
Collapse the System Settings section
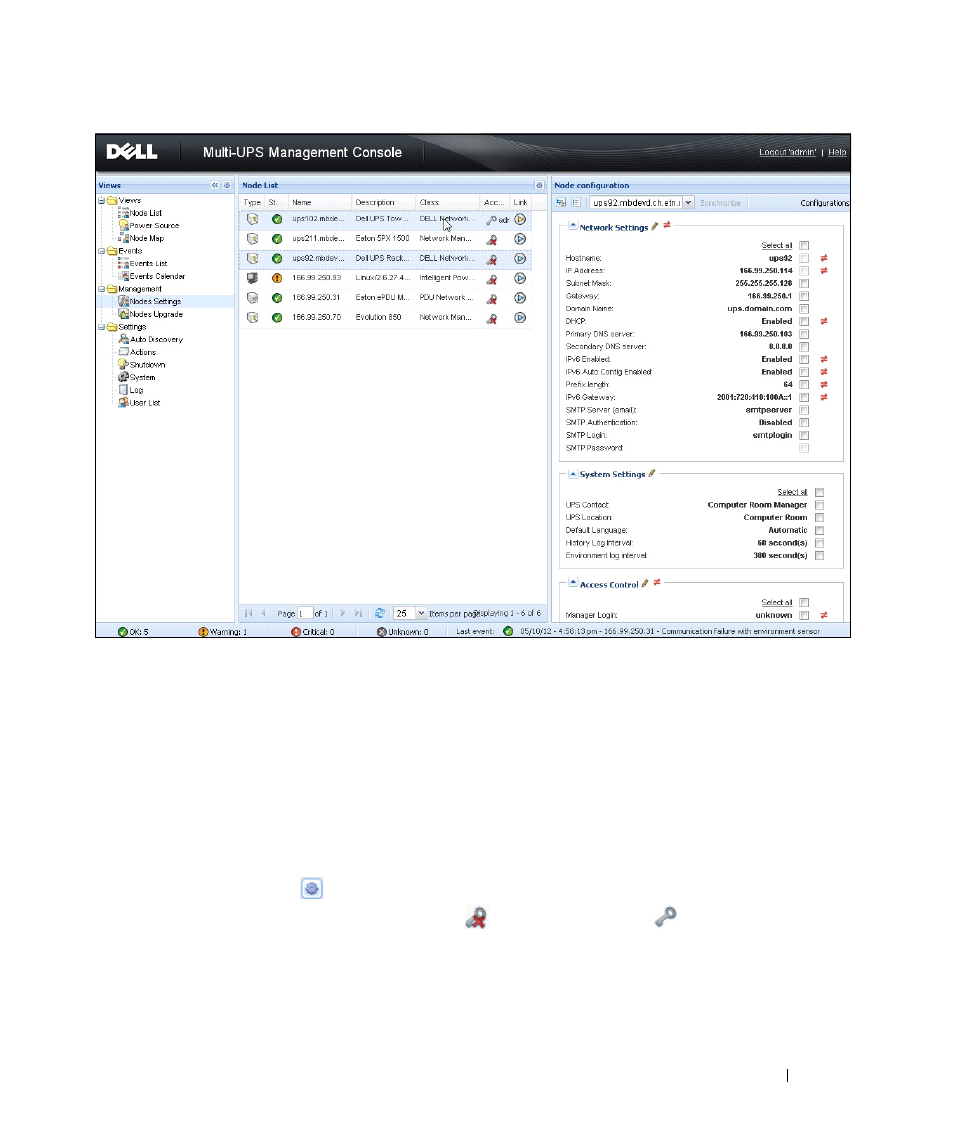(573, 474)
